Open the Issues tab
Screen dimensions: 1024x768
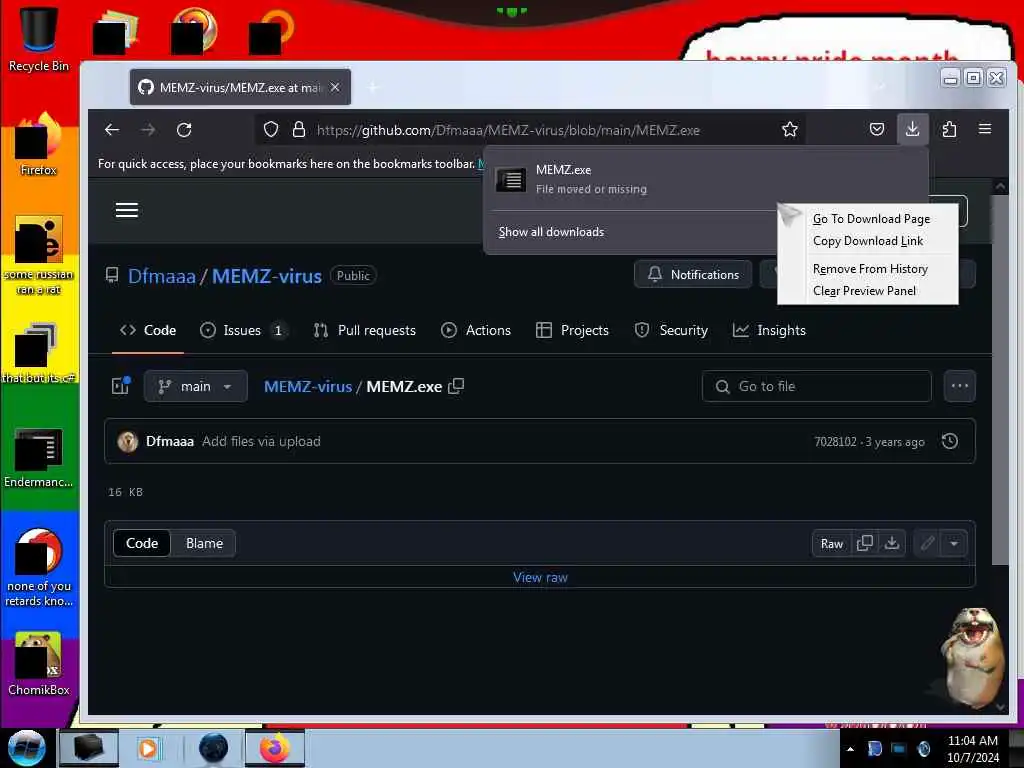pyautogui.click(x=243, y=330)
